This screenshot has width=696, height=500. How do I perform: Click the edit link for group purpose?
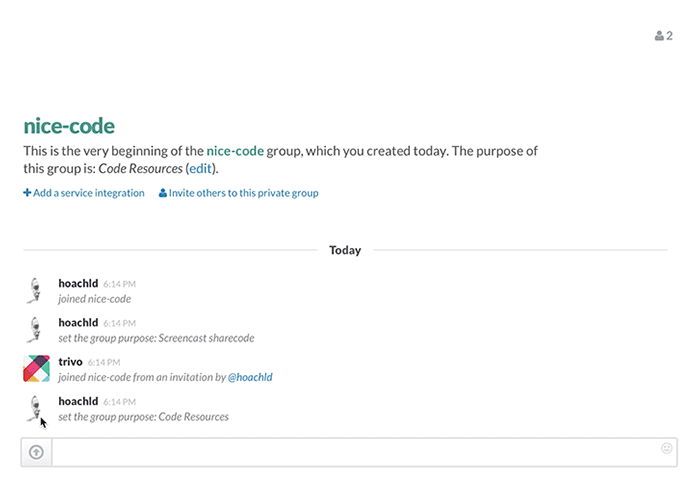(x=200, y=169)
